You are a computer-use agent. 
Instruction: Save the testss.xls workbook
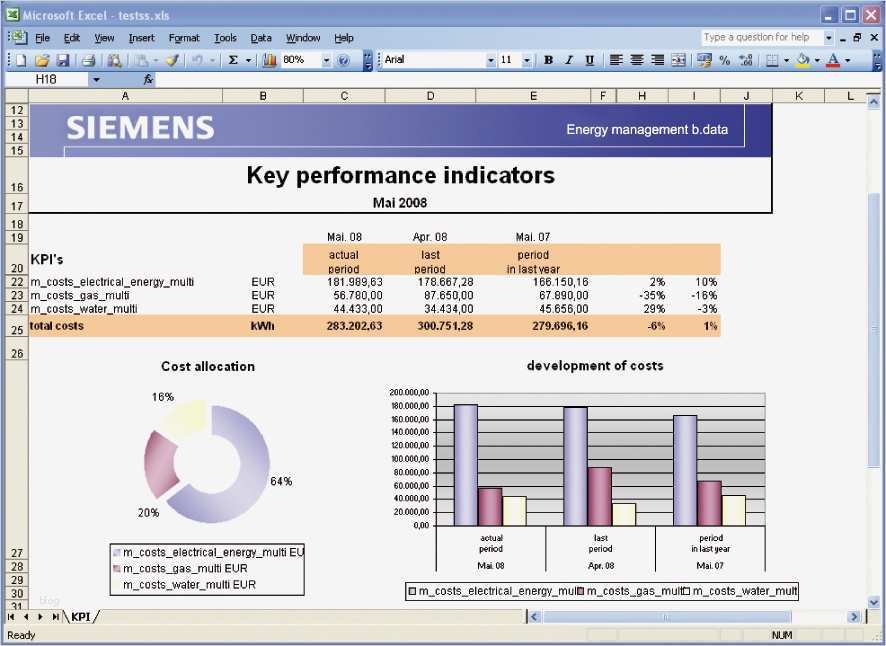(63, 60)
